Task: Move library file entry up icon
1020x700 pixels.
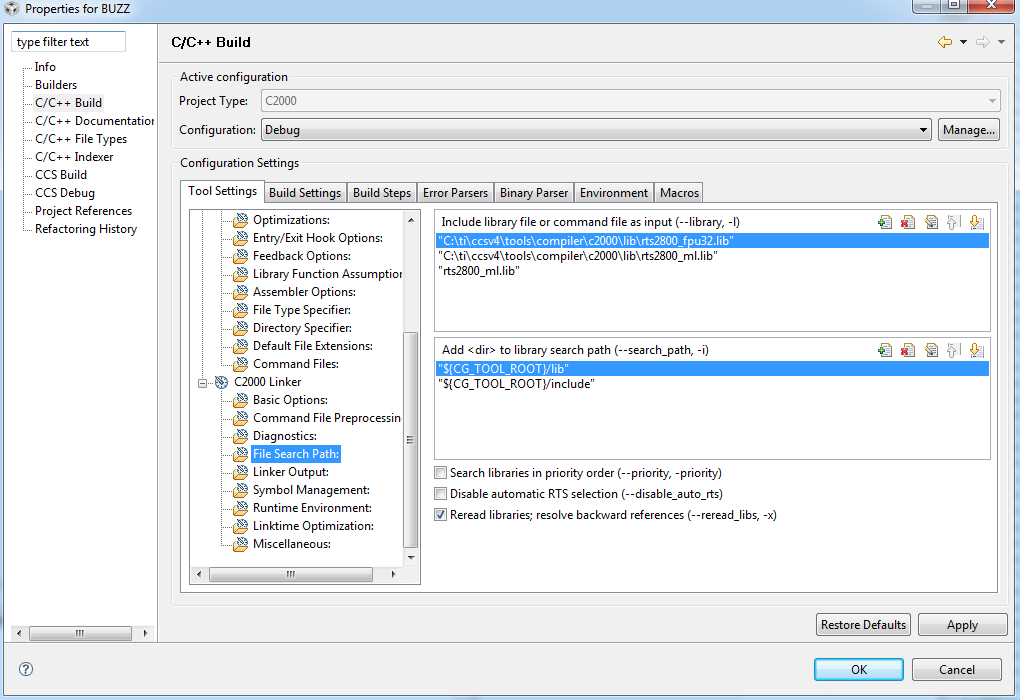Action: [953, 222]
